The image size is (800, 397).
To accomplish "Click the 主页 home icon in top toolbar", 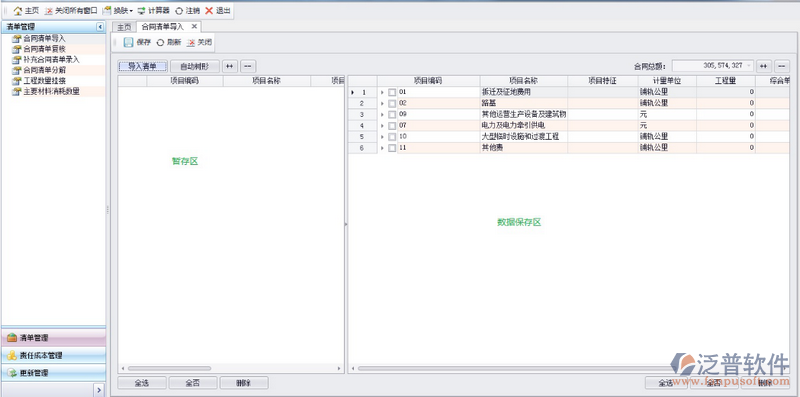I will 17,11.
